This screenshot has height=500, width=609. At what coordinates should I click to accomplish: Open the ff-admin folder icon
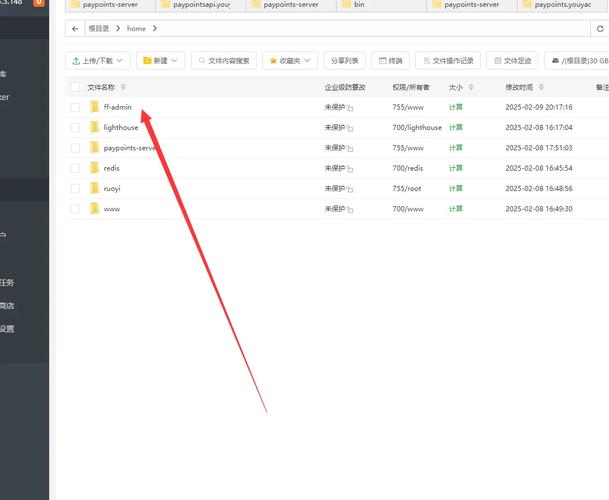(x=94, y=107)
